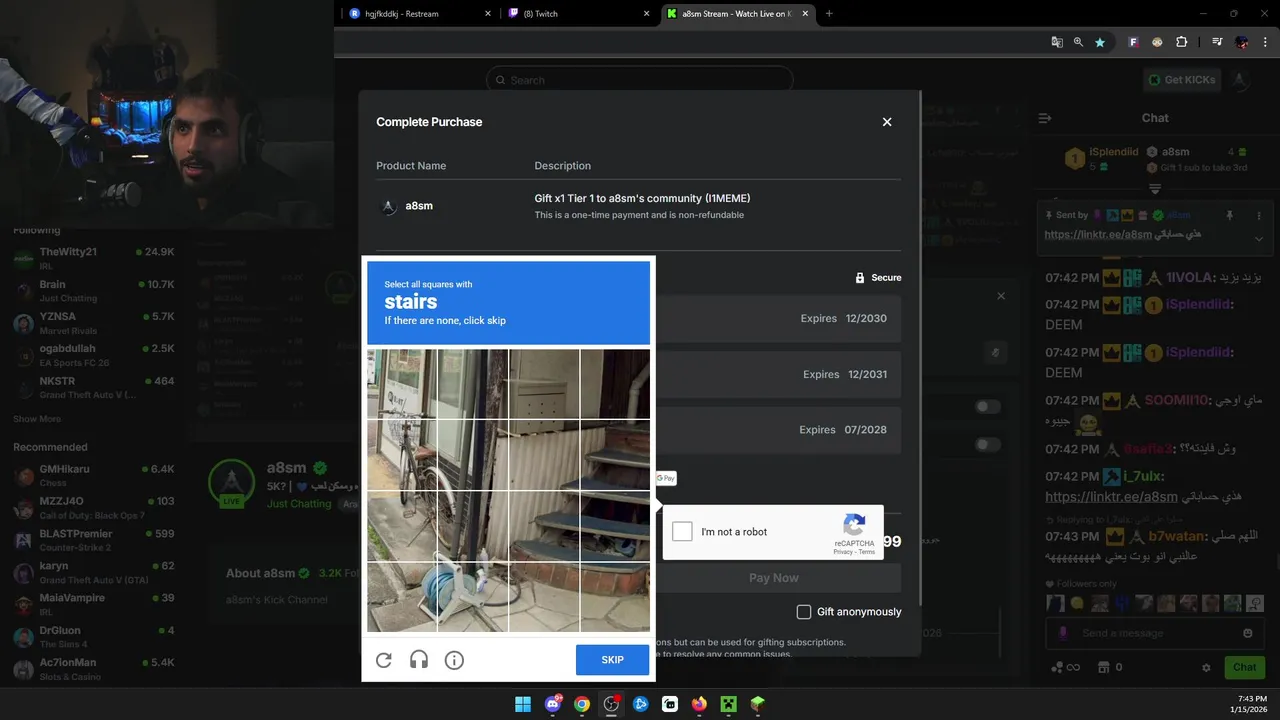Close the Complete Purchase dialog
Image resolution: width=1280 pixels, height=720 pixels.
pos(887,122)
